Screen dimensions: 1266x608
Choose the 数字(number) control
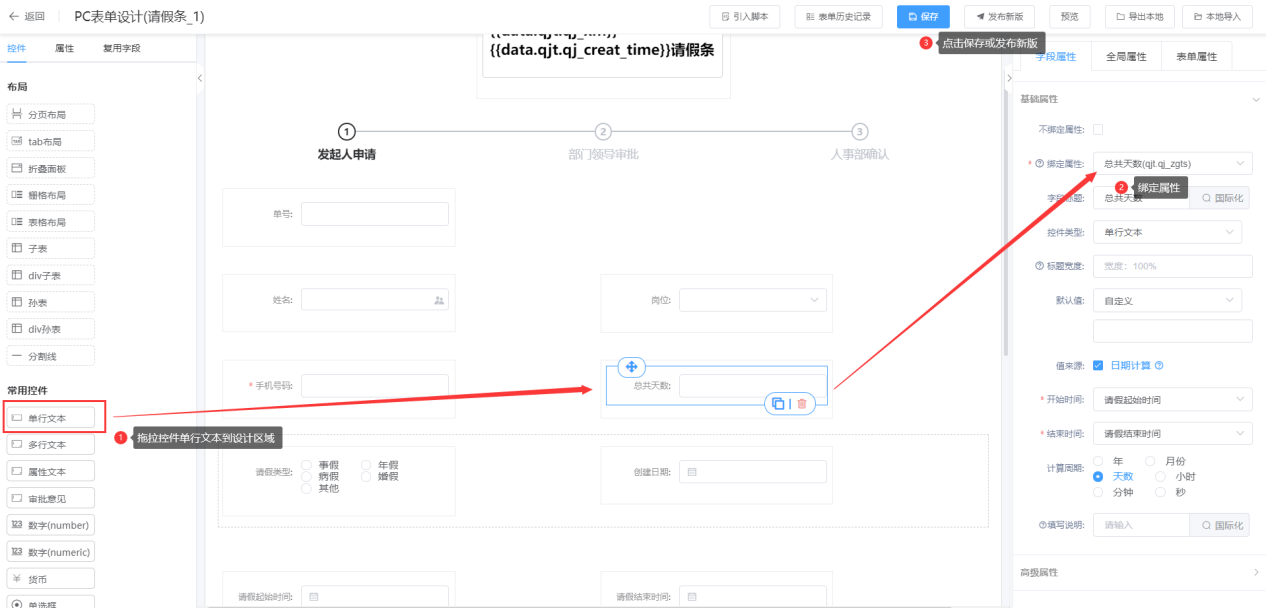pos(51,525)
